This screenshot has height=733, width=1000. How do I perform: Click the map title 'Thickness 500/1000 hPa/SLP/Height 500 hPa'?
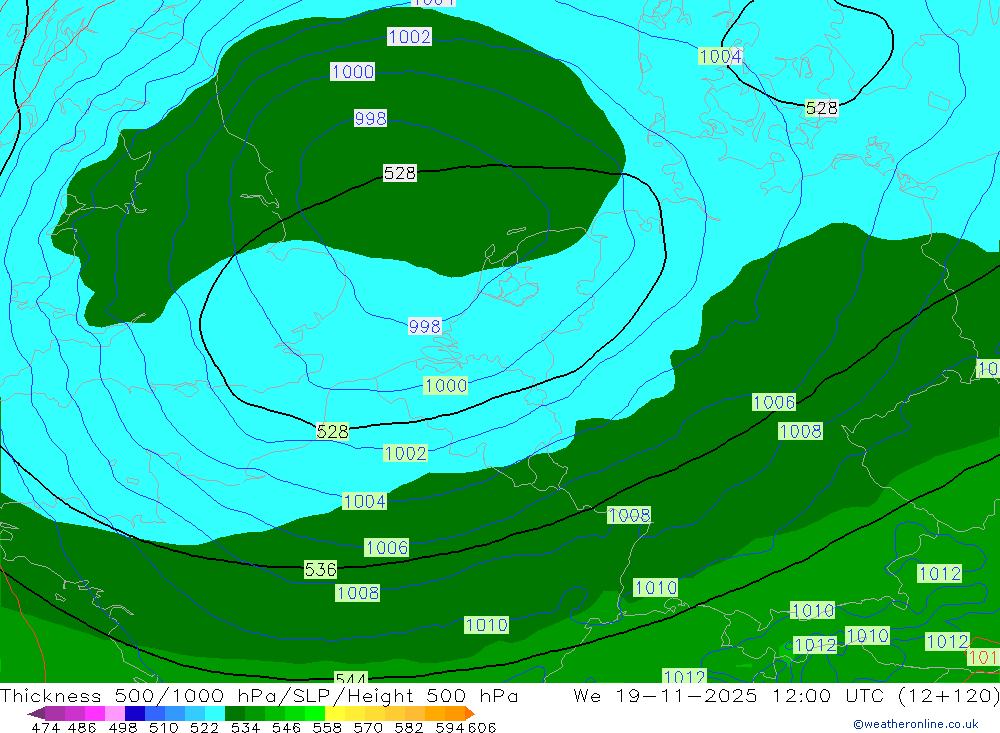tap(259, 695)
